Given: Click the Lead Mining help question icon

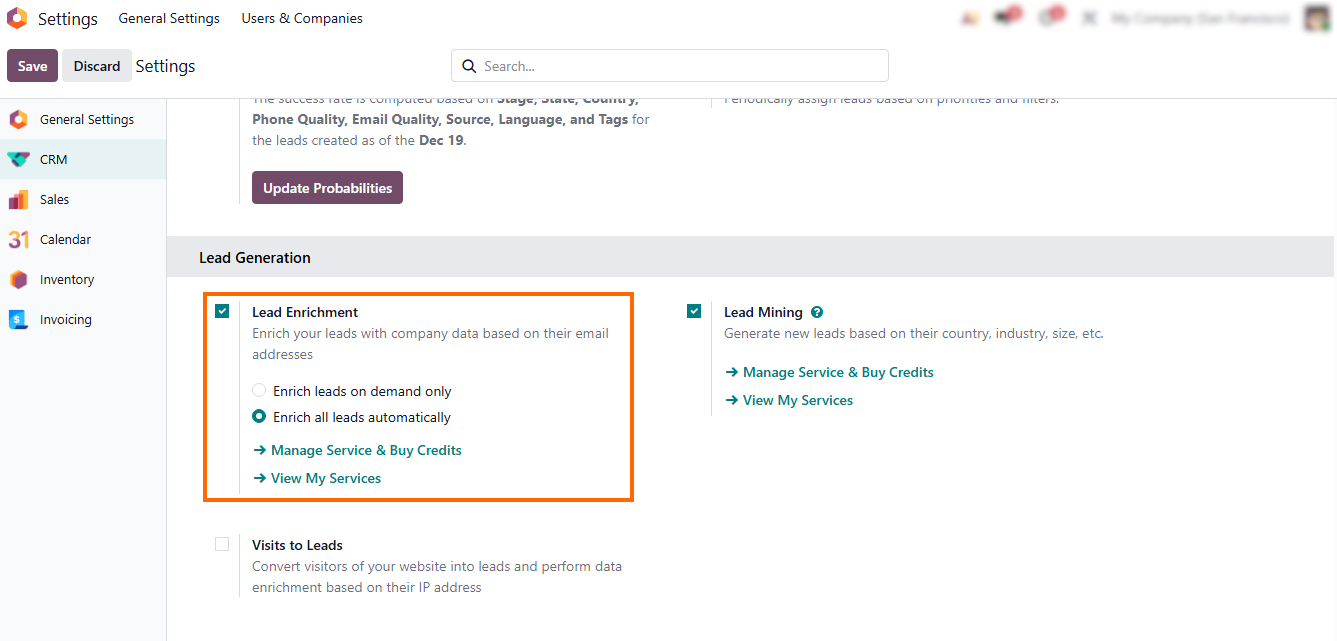Looking at the screenshot, I should 817,312.
